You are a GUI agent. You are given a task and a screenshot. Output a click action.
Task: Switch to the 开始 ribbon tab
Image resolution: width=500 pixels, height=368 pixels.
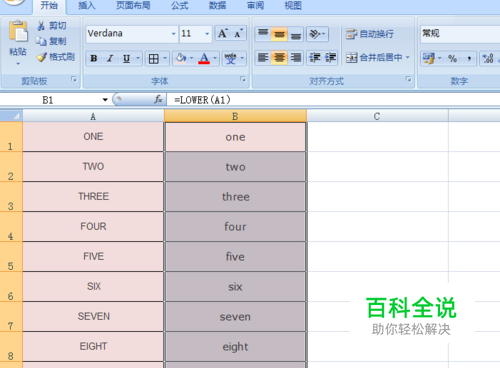tap(49, 6)
